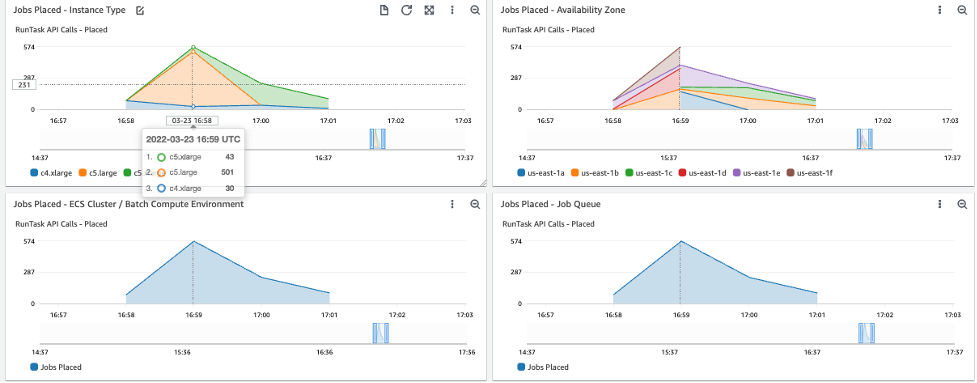Click the Instance Type mini-timeline range selector

(x=378, y=139)
